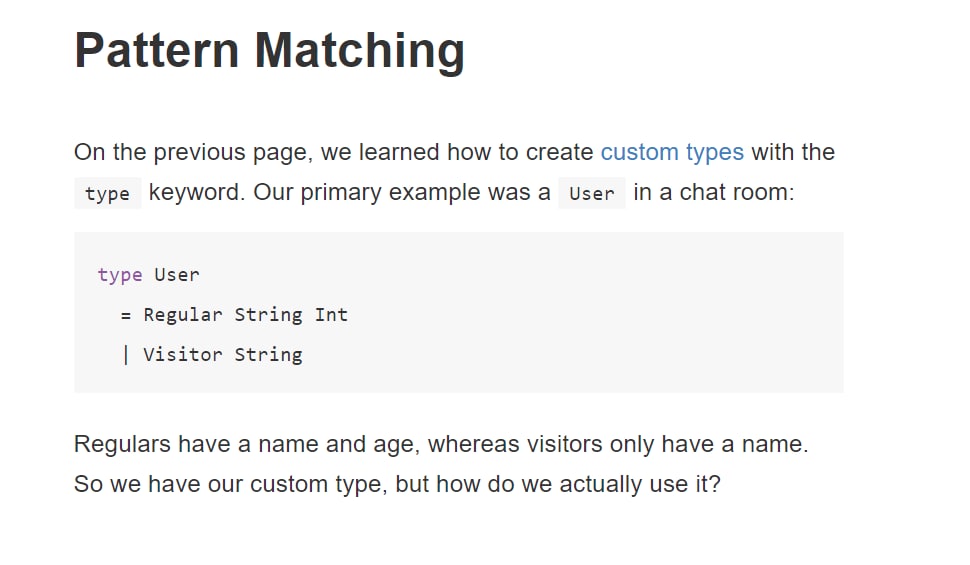
Task: Click the Pattern Matching page heading
Action: point(269,51)
